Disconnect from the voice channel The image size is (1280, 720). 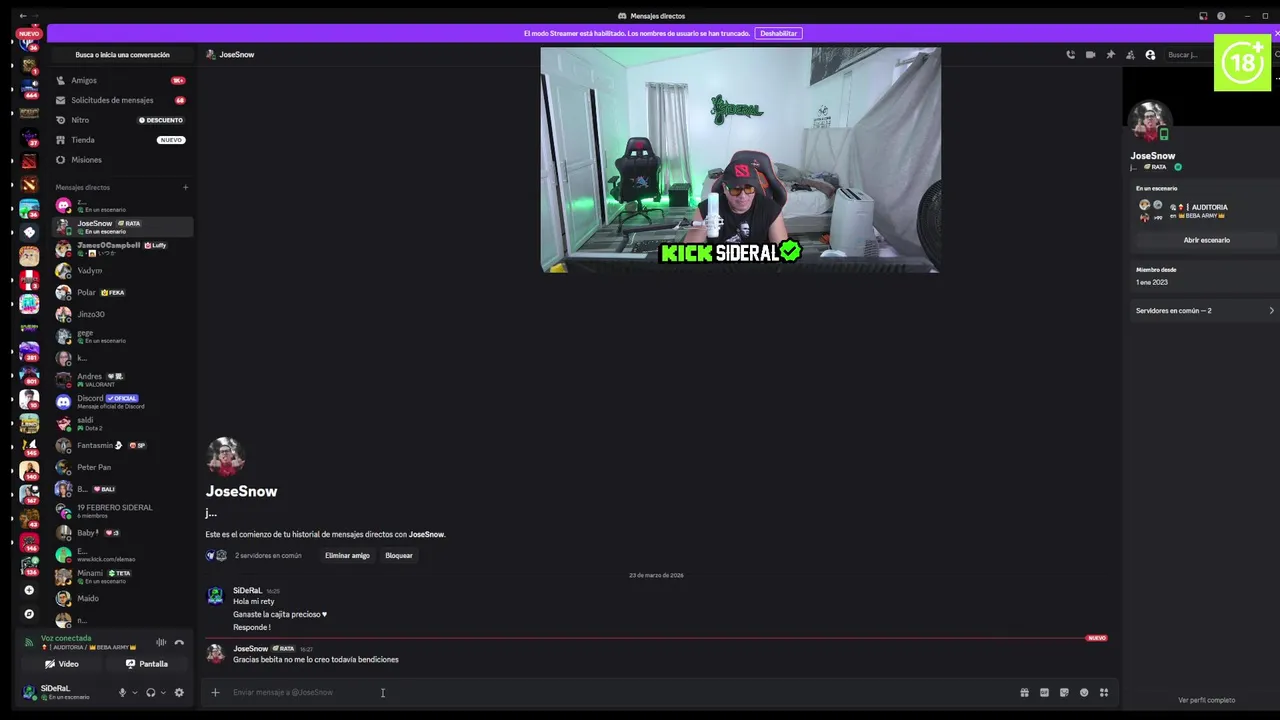point(179,642)
